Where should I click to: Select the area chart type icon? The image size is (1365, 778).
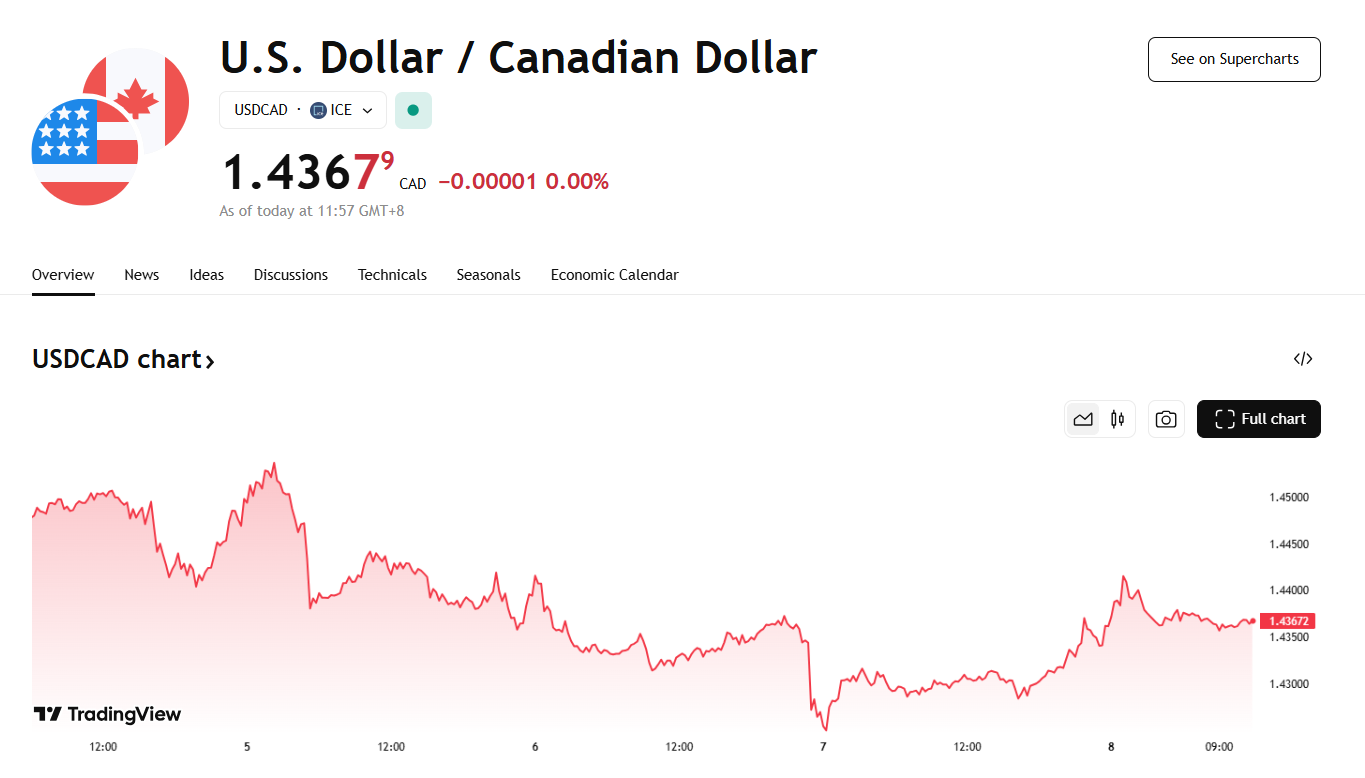(1083, 420)
